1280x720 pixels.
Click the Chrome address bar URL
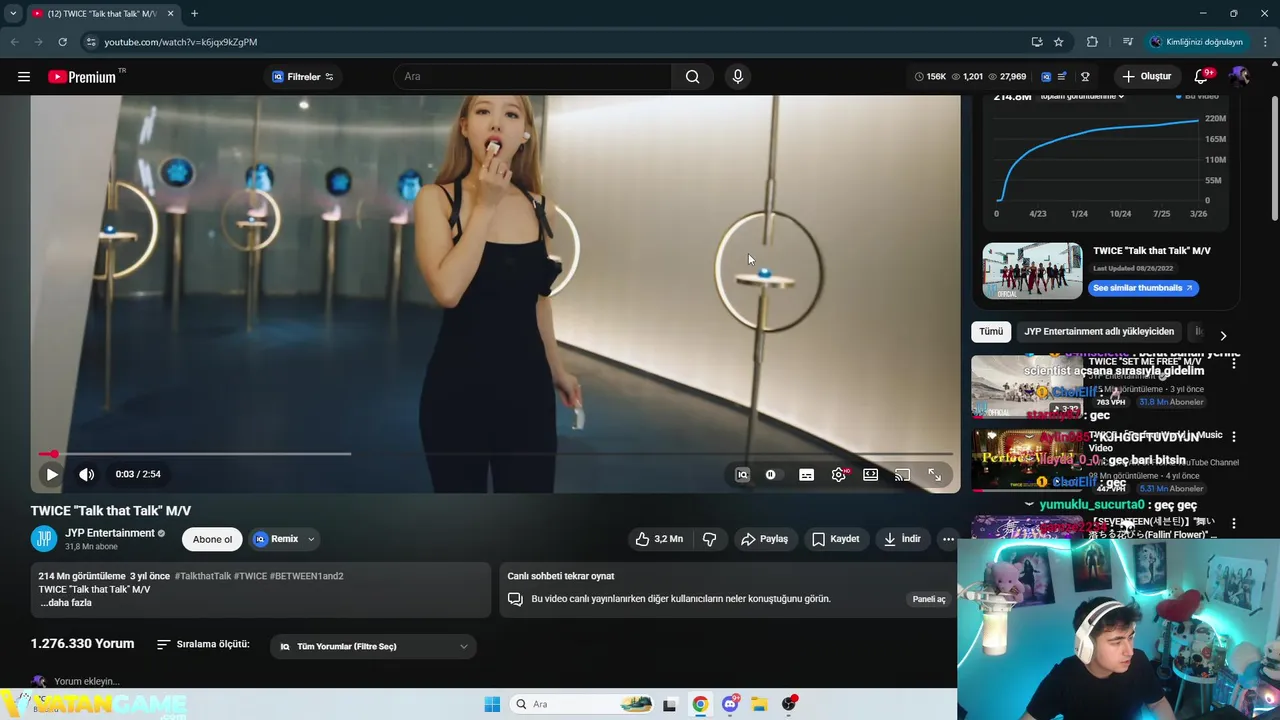point(180,42)
